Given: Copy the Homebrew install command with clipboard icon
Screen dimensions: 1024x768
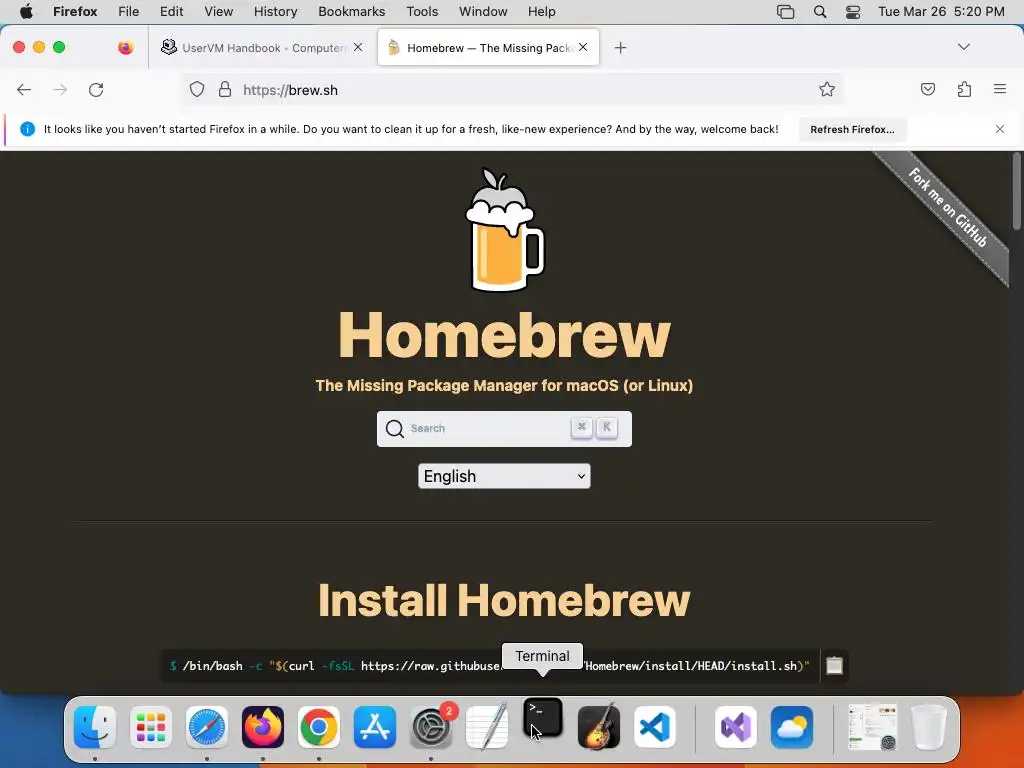Looking at the screenshot, I should click(835, 665).
